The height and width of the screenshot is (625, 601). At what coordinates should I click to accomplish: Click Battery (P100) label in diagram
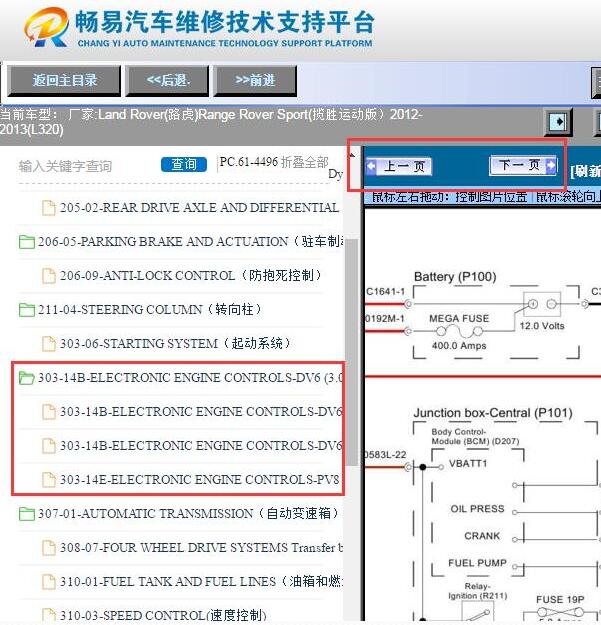click(455, 277)
